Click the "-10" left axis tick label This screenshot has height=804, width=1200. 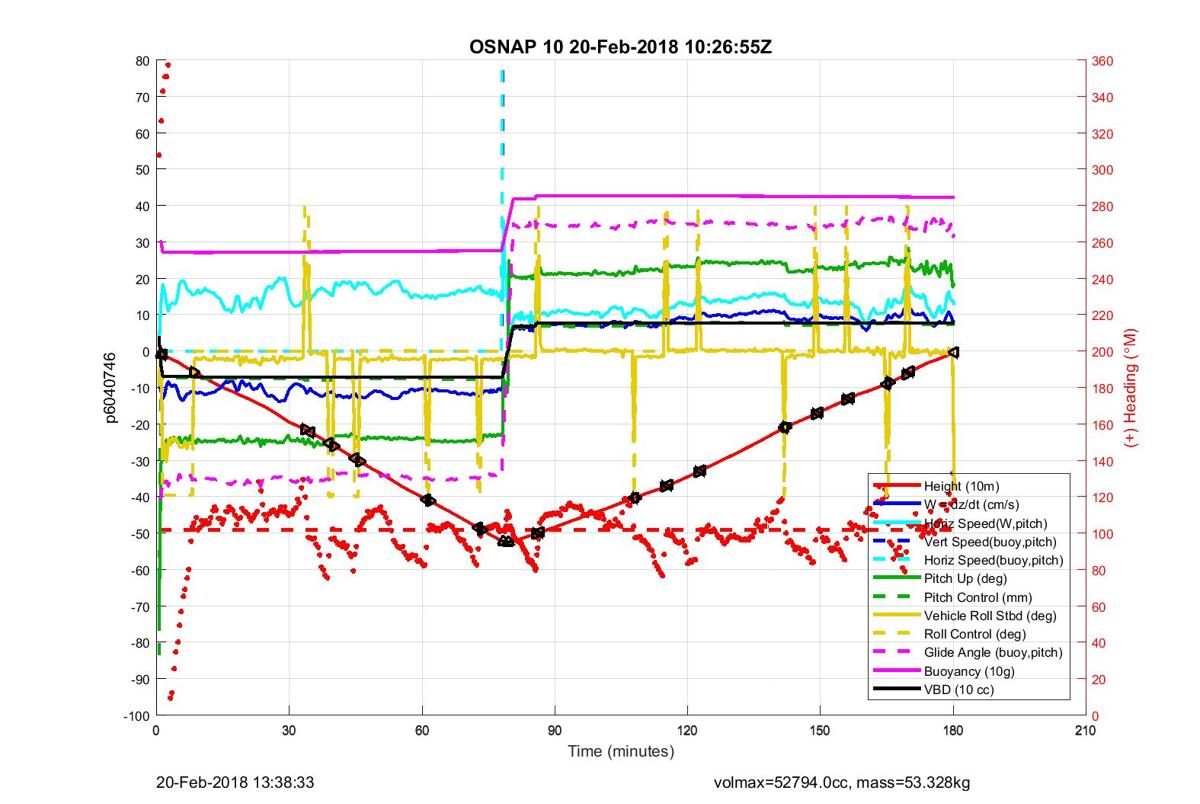pyautogui.click(x=140, y=388)
